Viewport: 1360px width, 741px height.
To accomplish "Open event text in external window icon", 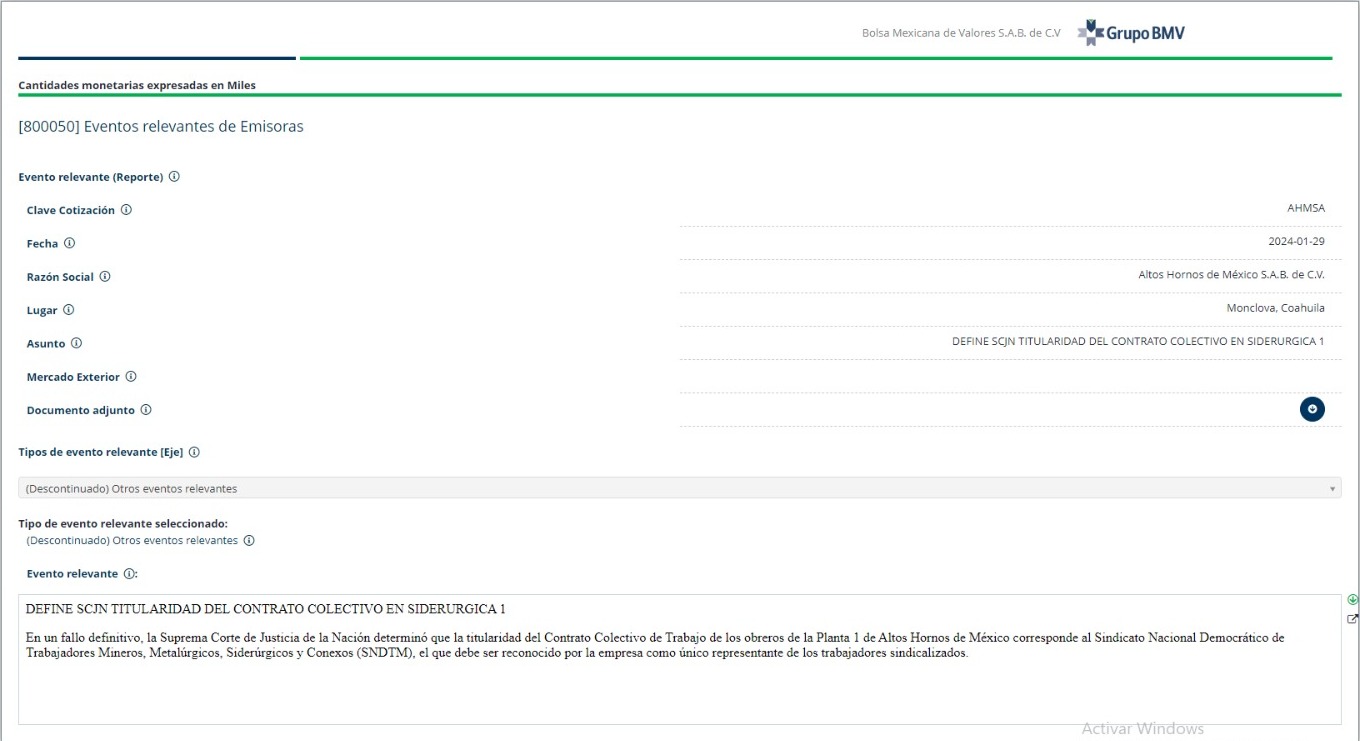I will point(1353,619).
